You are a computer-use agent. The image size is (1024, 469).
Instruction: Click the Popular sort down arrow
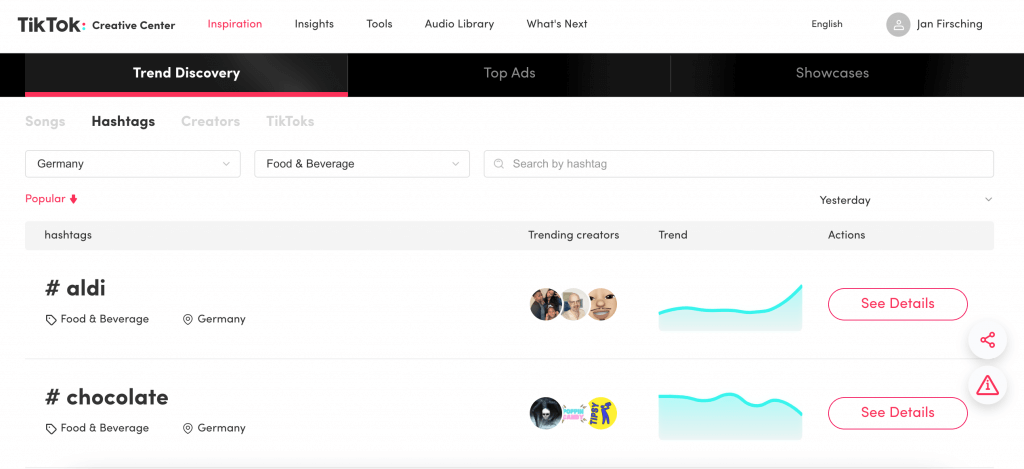(x=73, y=199)
